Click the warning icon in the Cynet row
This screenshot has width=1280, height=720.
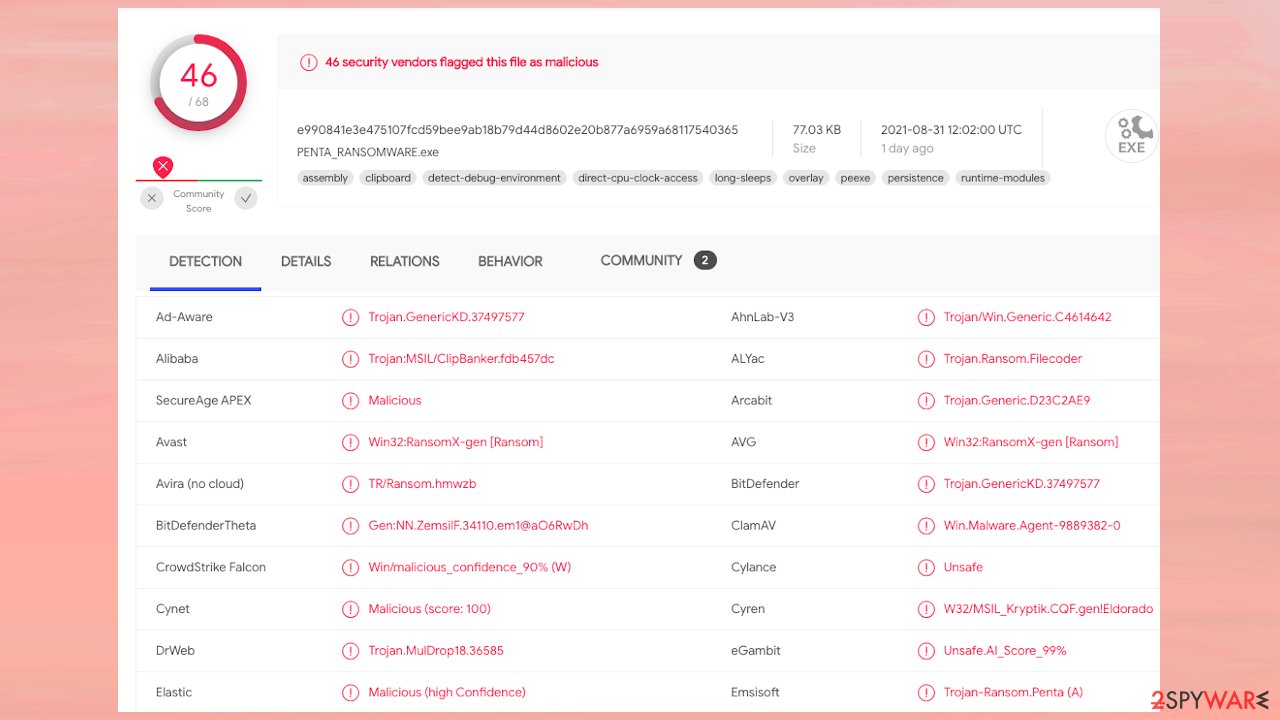click(x=350, y=609)
